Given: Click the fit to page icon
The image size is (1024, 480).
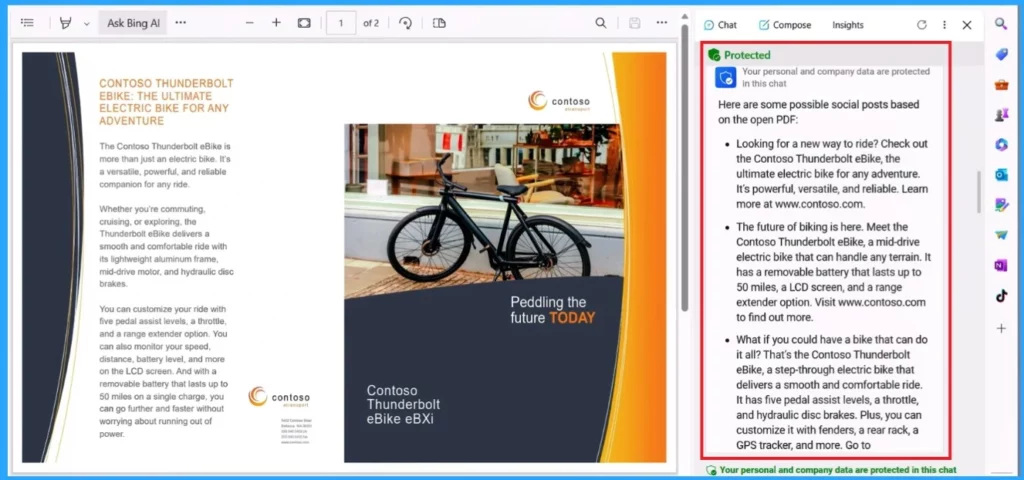Looking at the screenshot, I should click(x=304, y=23).
